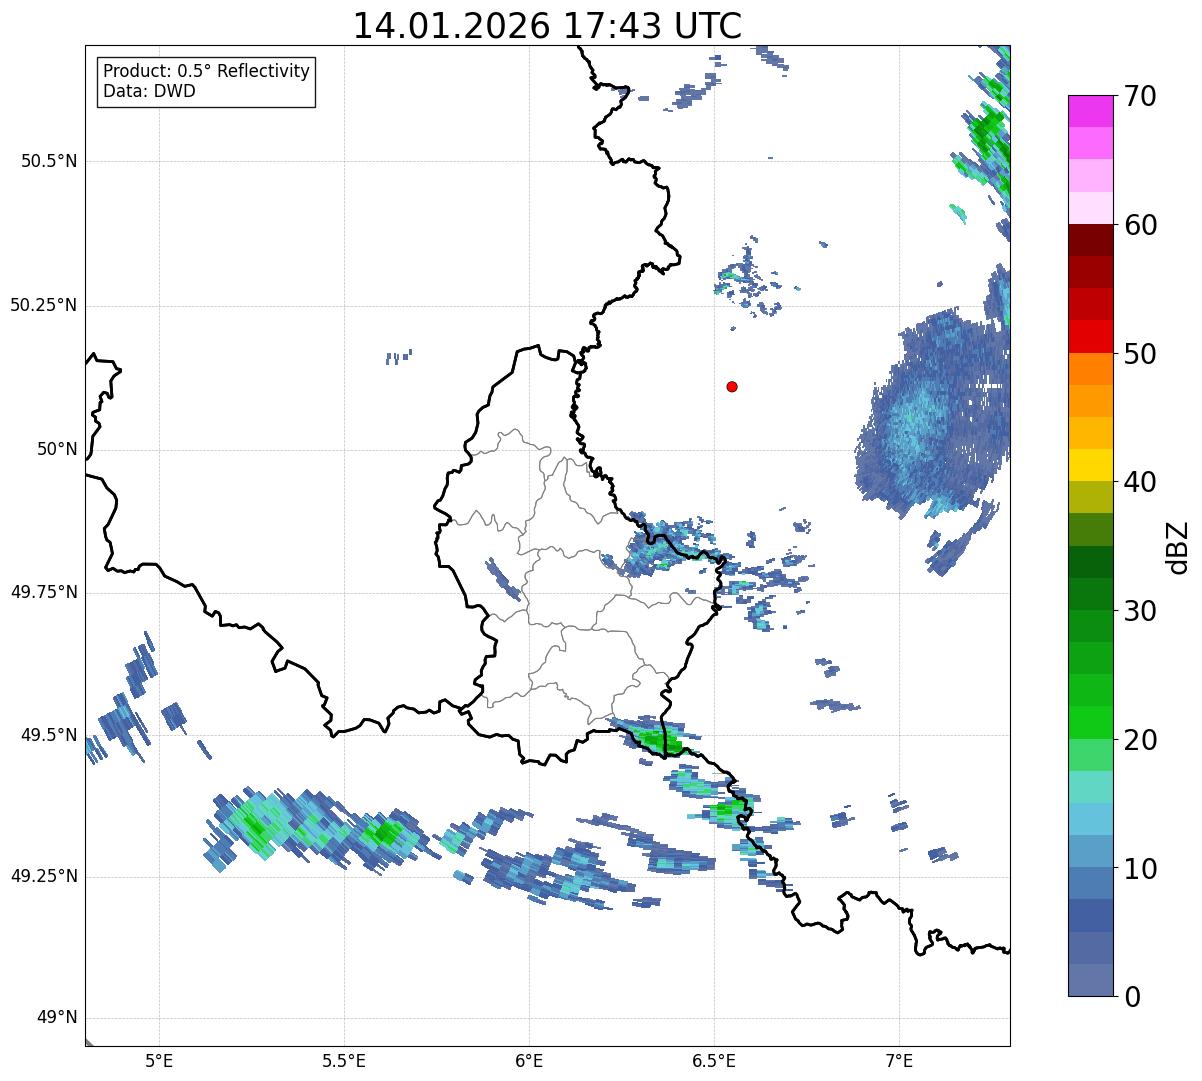This screenshot has width=1202, height=1081.
Task: Click the colorbar tick label 40
Action: click(1140, 482)
